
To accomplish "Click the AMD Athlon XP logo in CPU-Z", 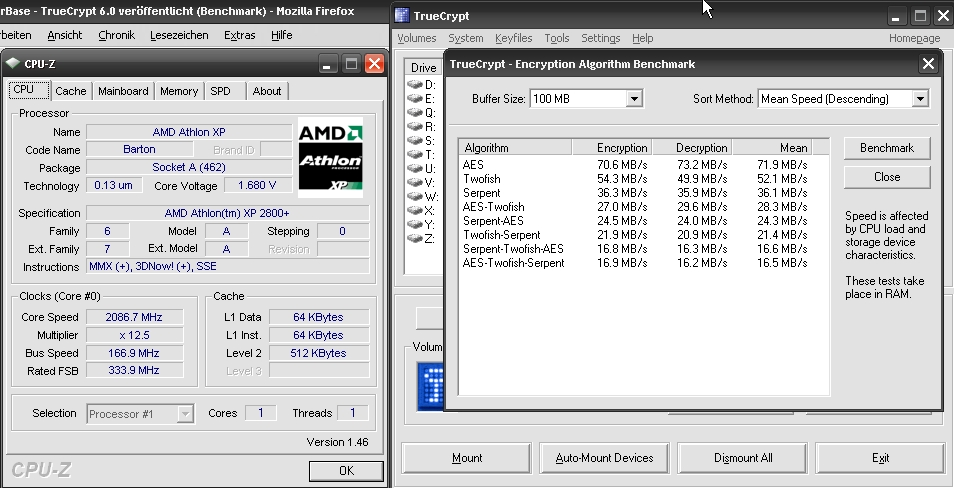I will (330, 158).
